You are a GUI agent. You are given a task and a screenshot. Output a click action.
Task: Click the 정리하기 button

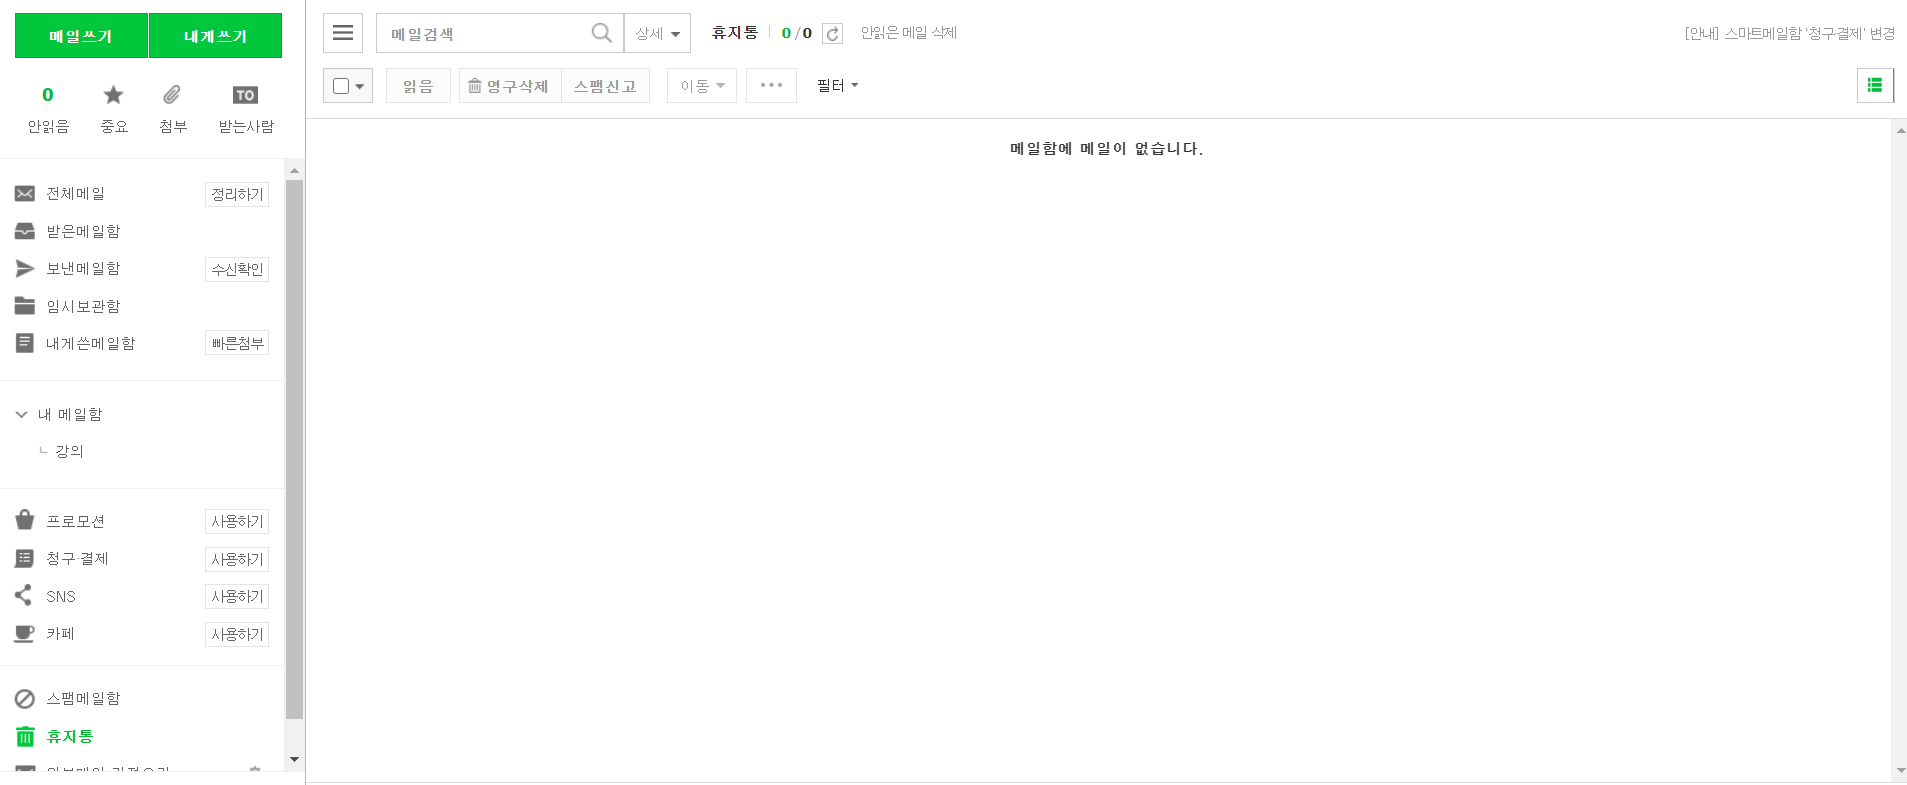(x=237, y=194)
